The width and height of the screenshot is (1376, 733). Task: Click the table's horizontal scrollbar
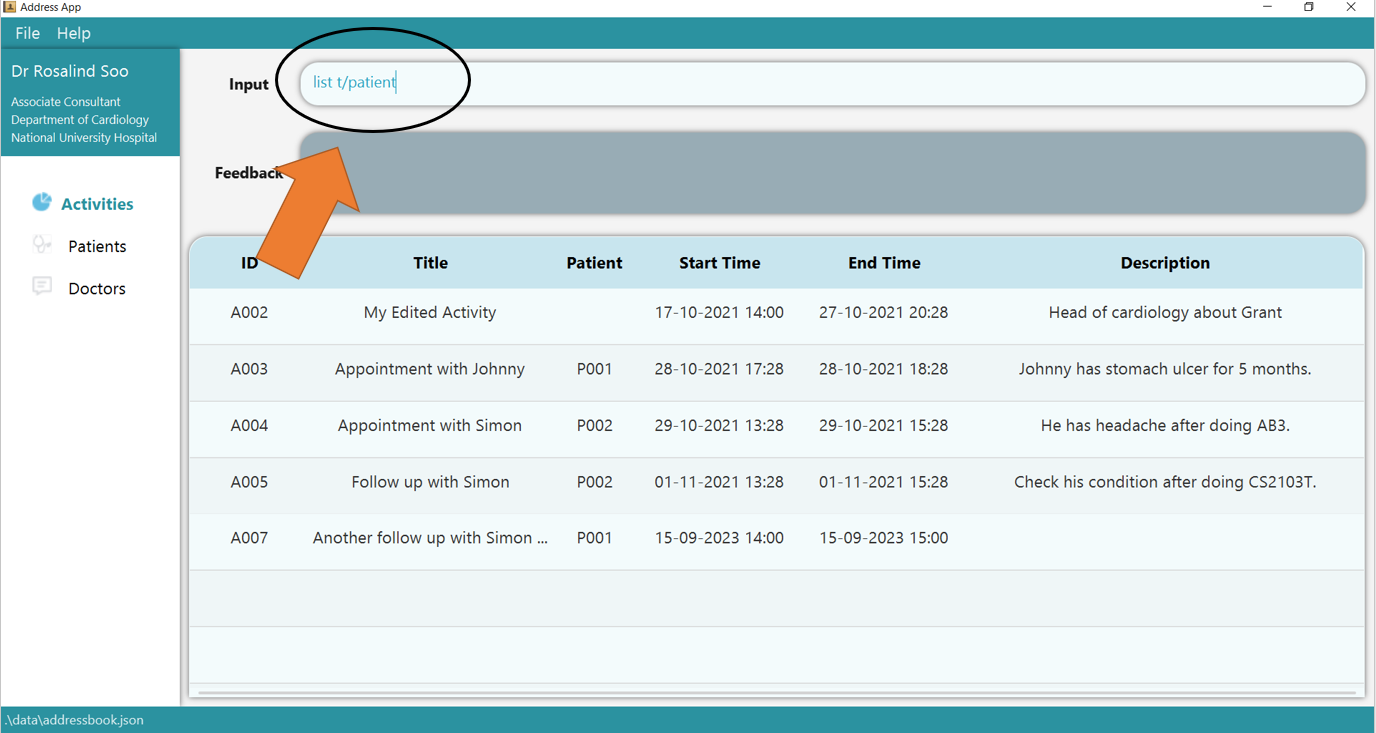coord(776,692)
